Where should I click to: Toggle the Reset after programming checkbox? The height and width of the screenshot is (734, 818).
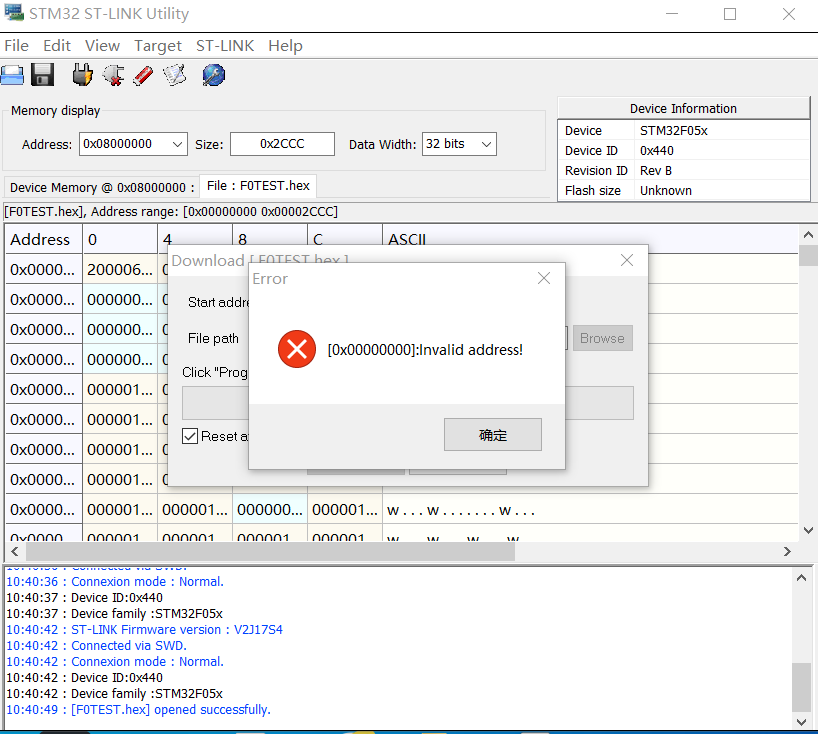(190, 436)
